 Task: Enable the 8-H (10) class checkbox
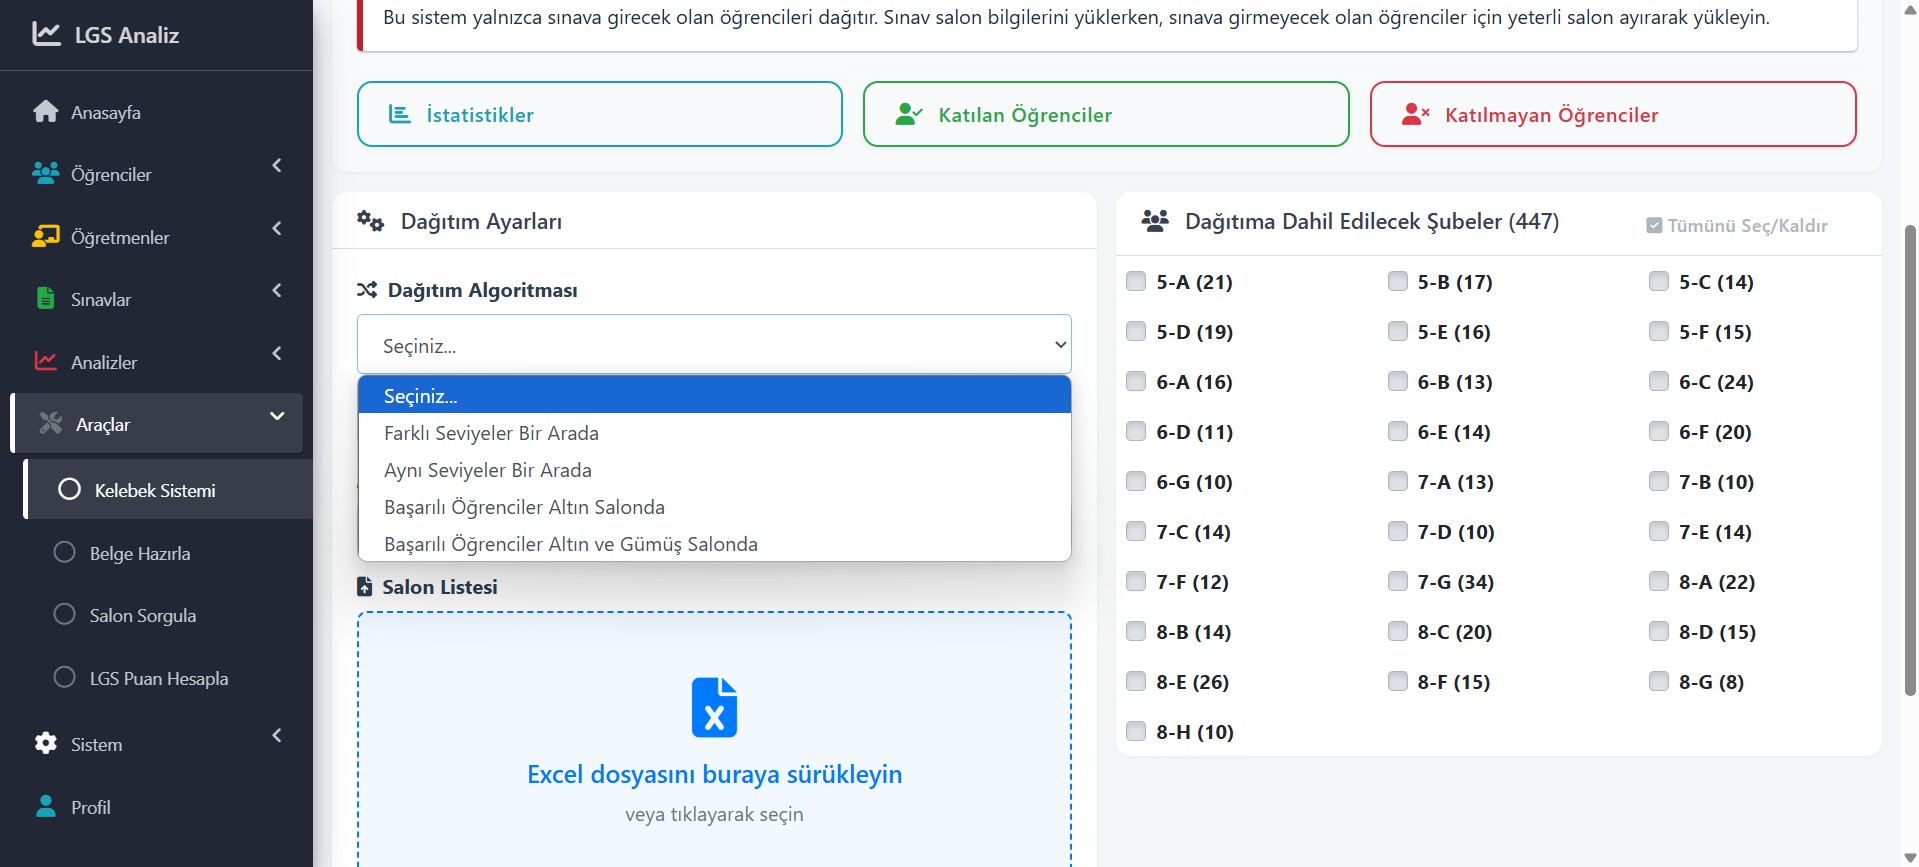[1136, 731]
